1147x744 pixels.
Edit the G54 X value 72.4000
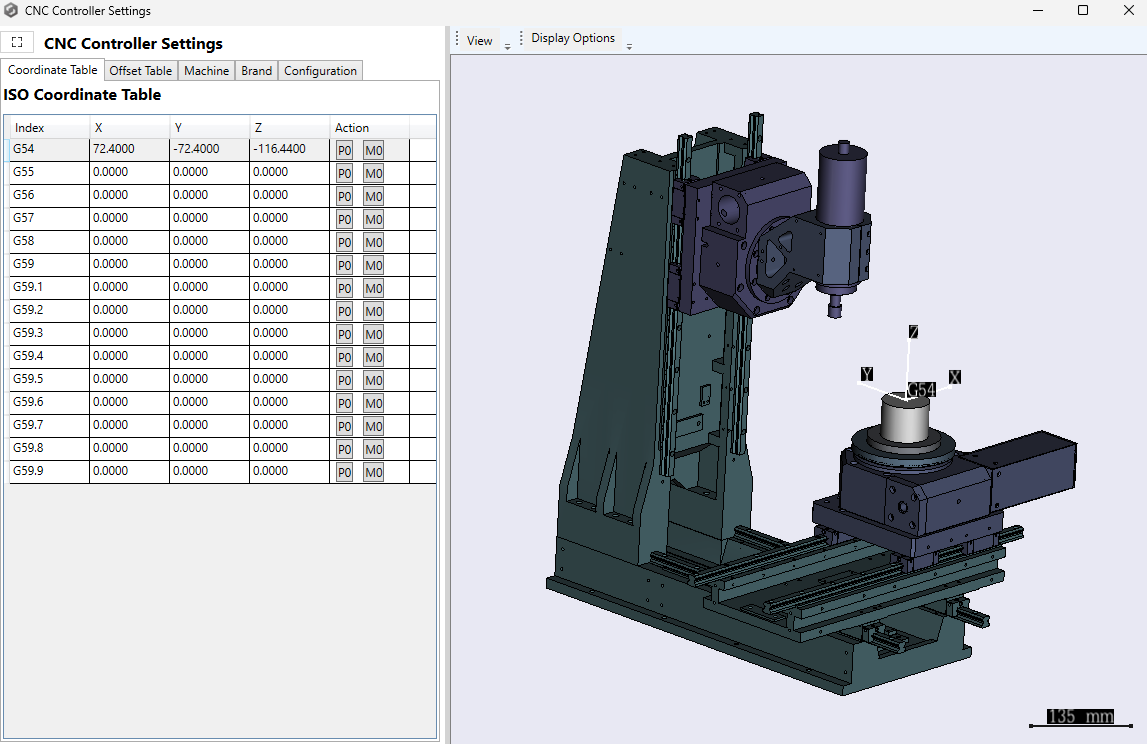point(128,149)
